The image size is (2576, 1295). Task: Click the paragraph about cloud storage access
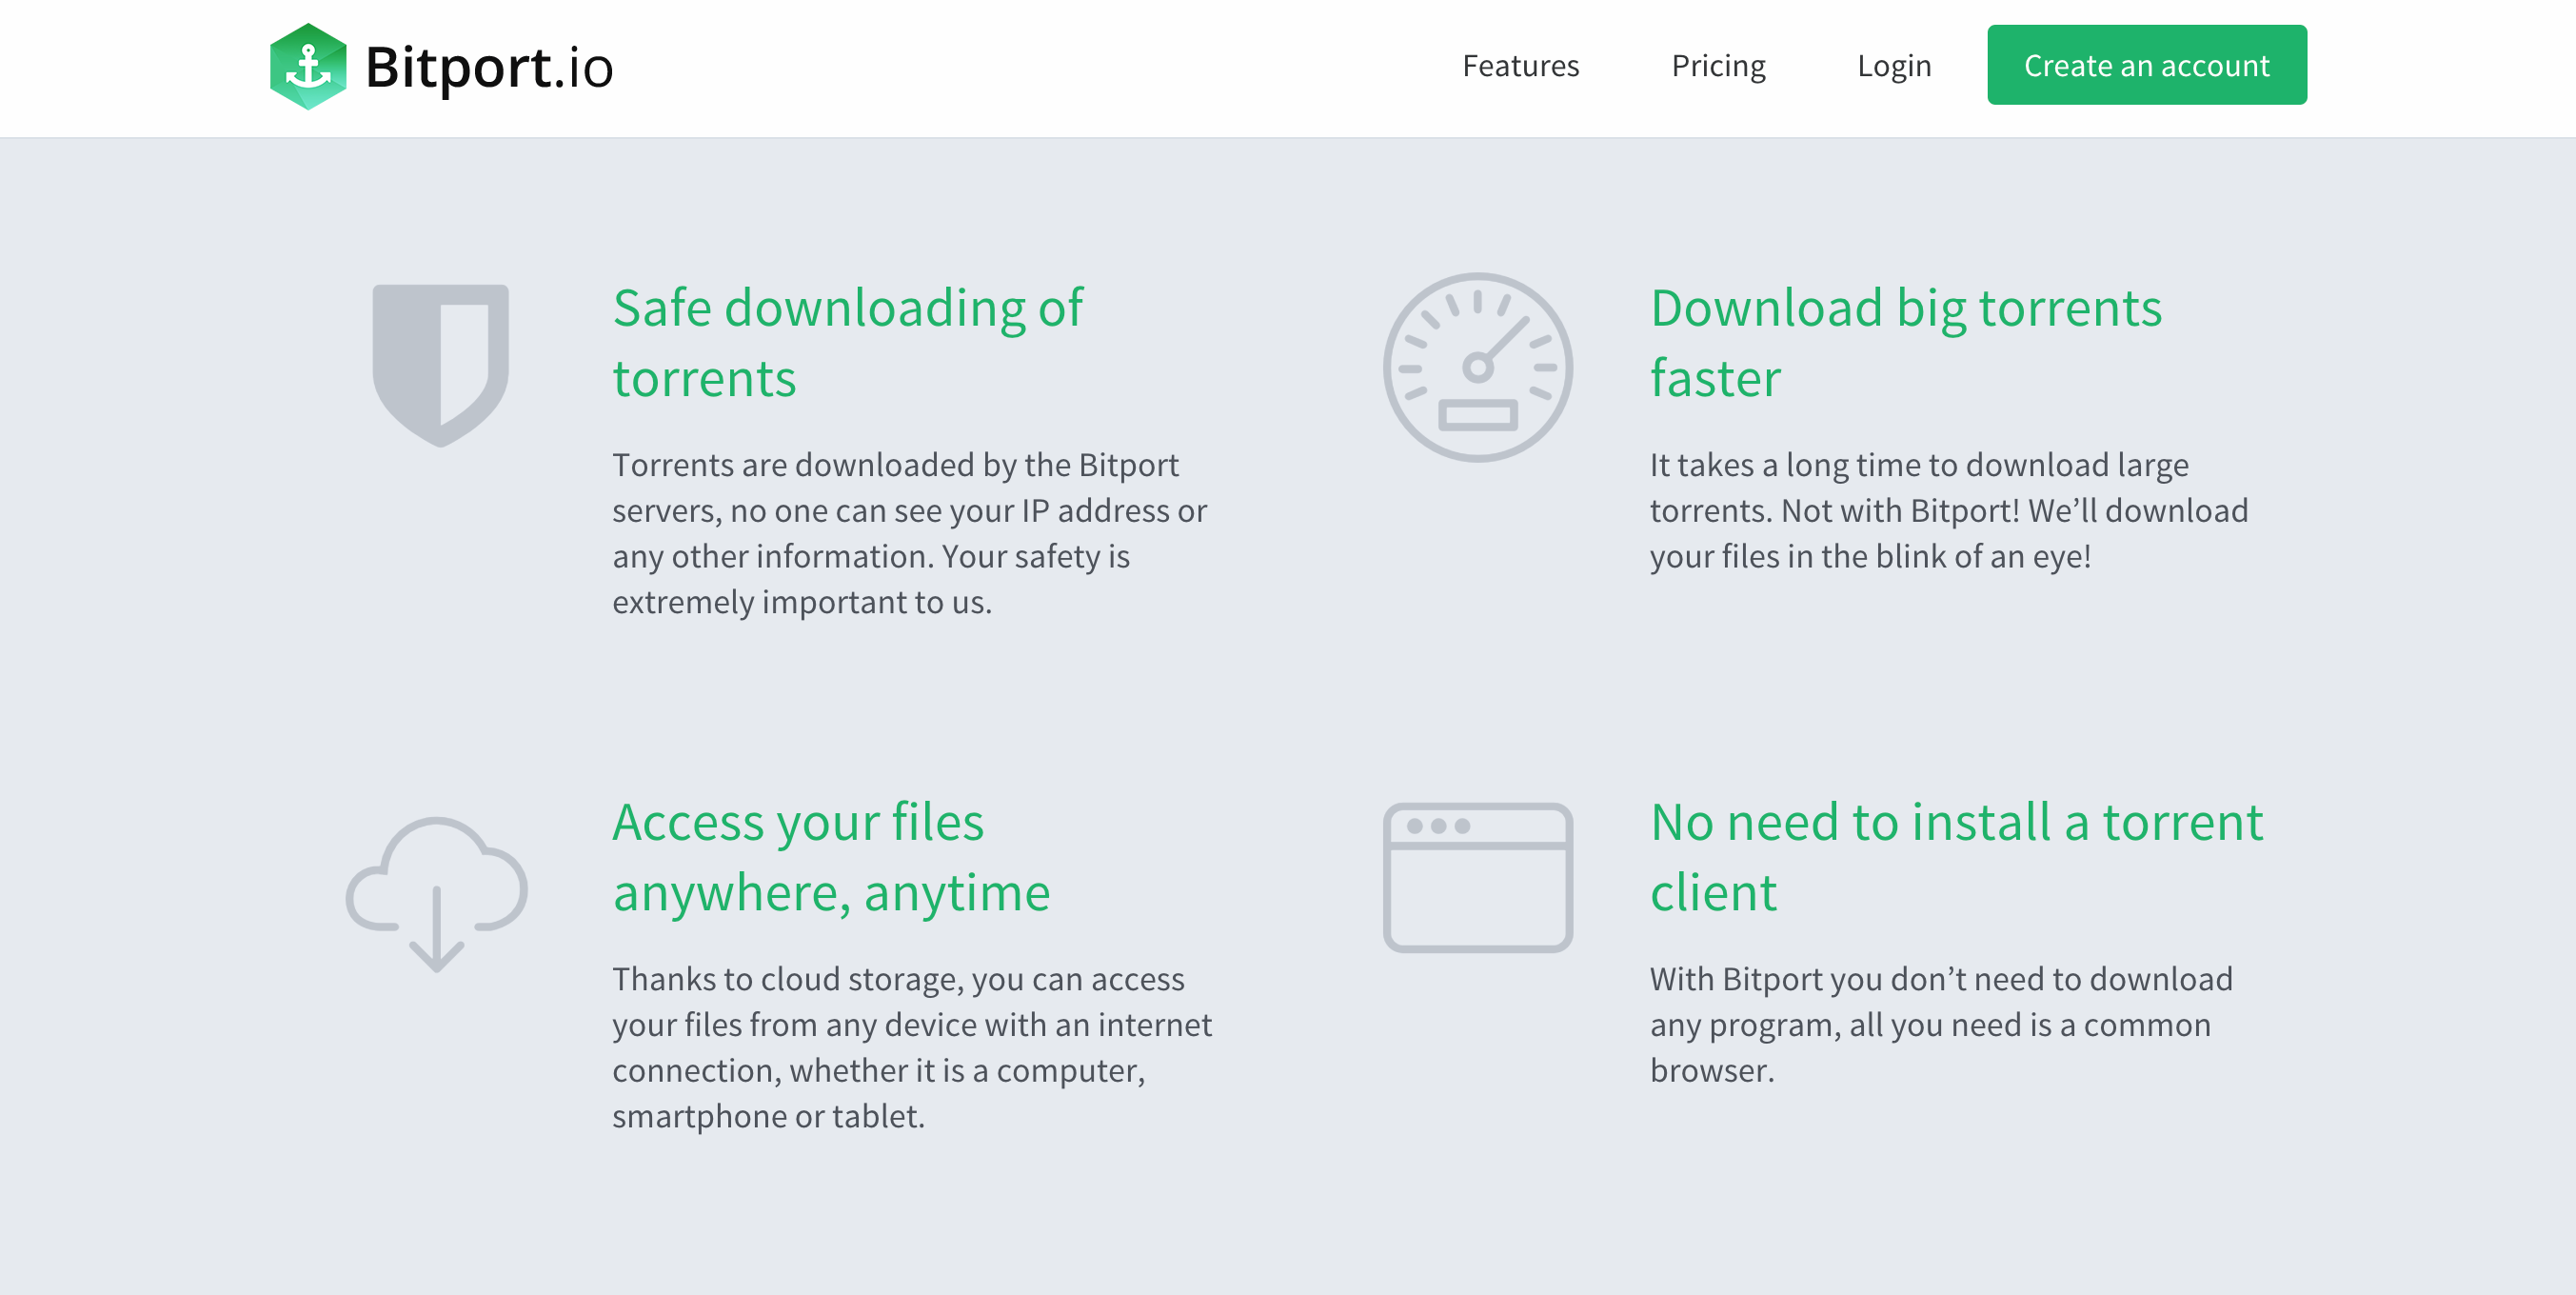click(x=912, y=1047)
